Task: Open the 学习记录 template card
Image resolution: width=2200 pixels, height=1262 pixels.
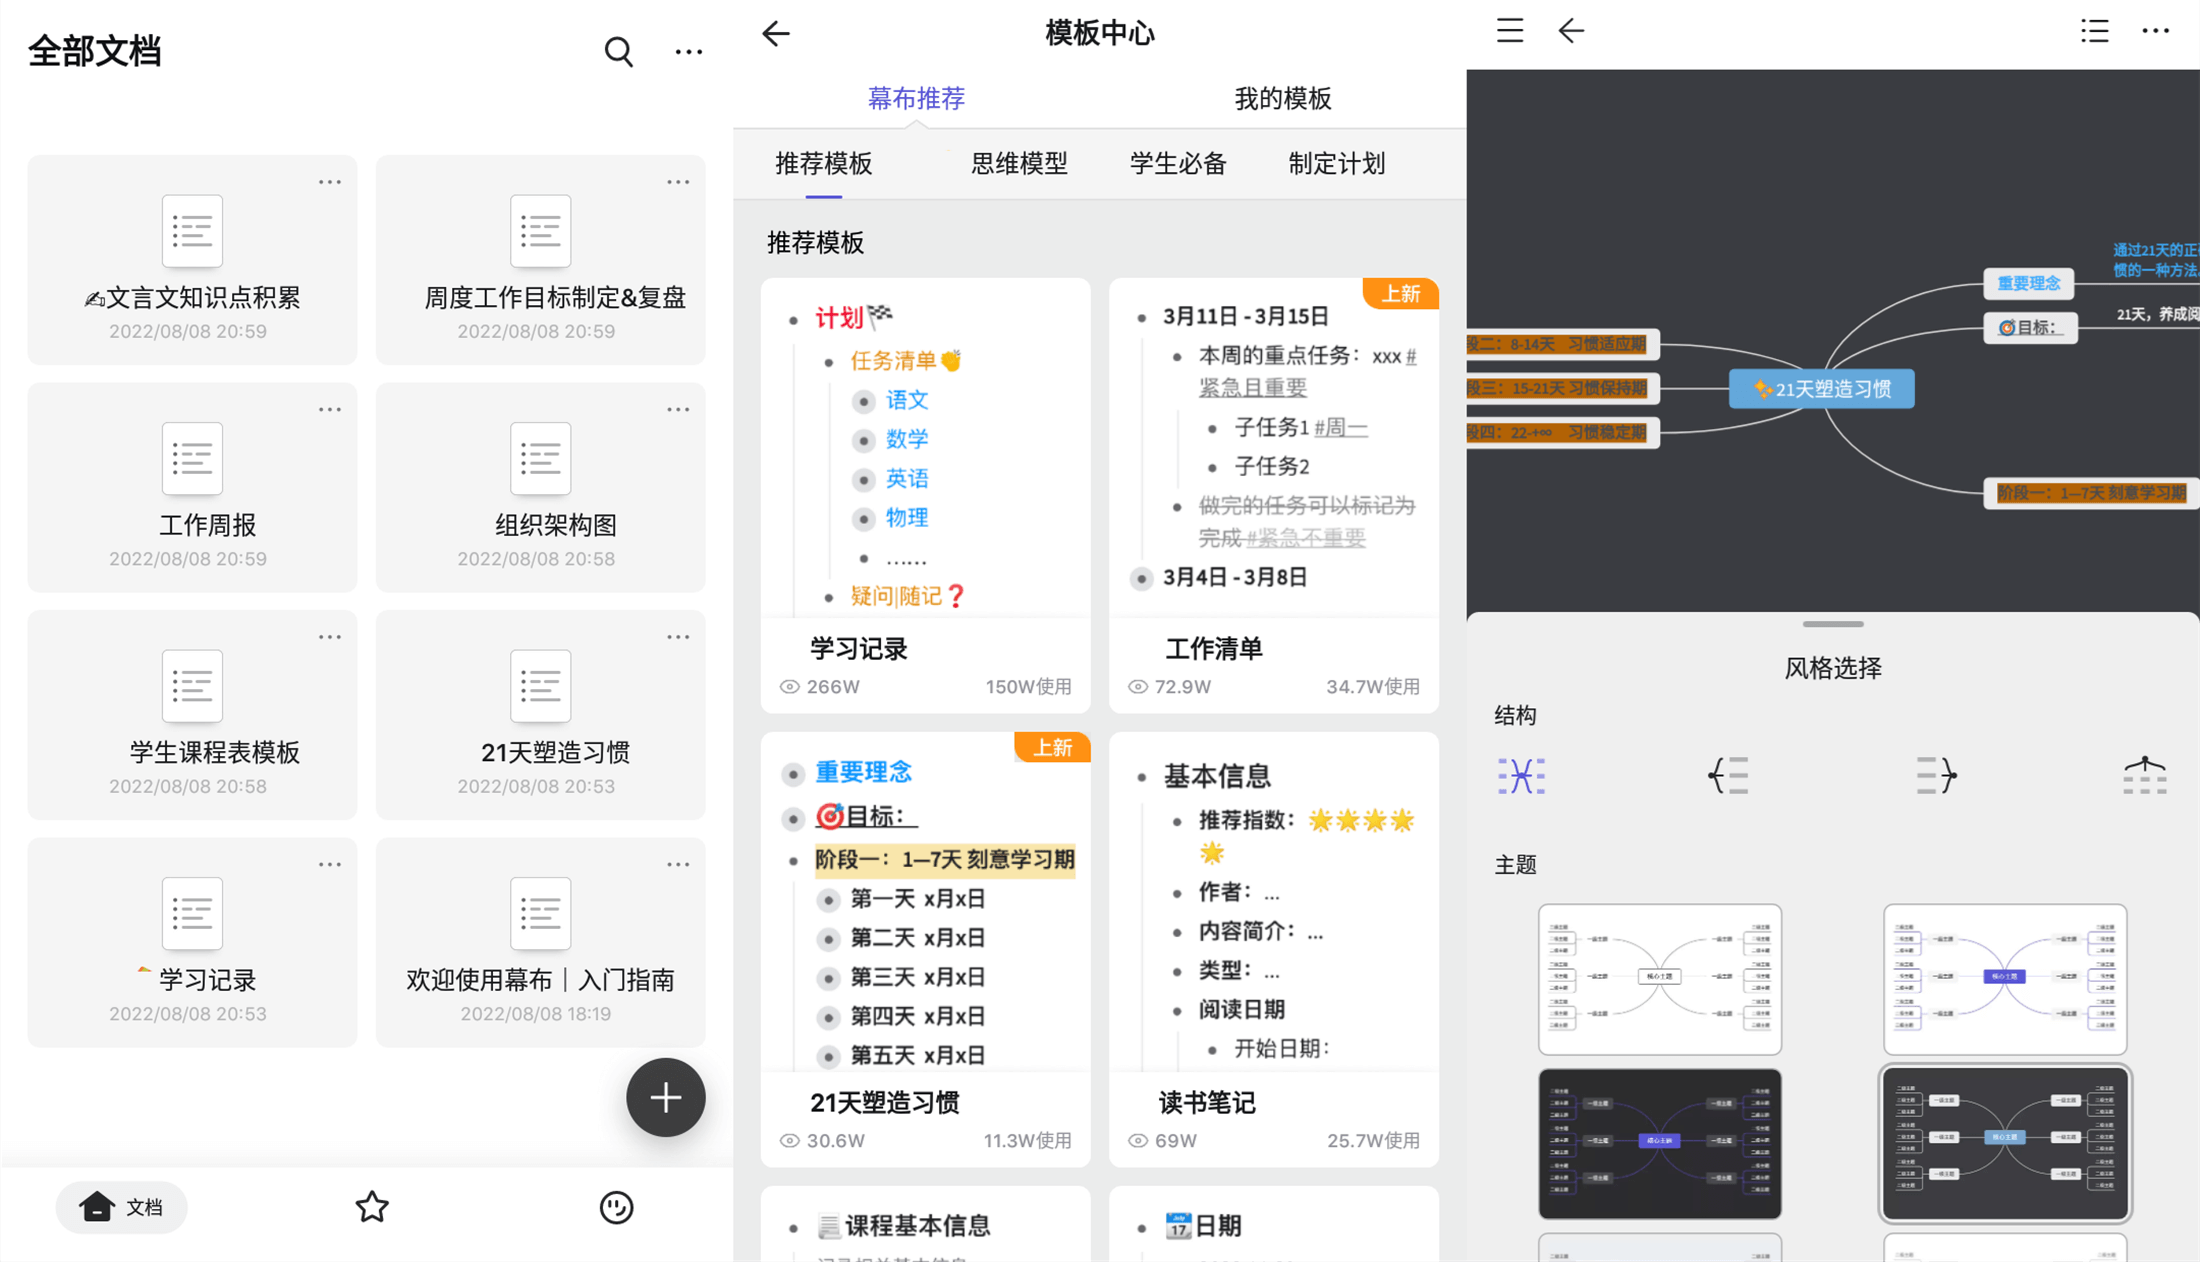Action: (x=926, y=496)
